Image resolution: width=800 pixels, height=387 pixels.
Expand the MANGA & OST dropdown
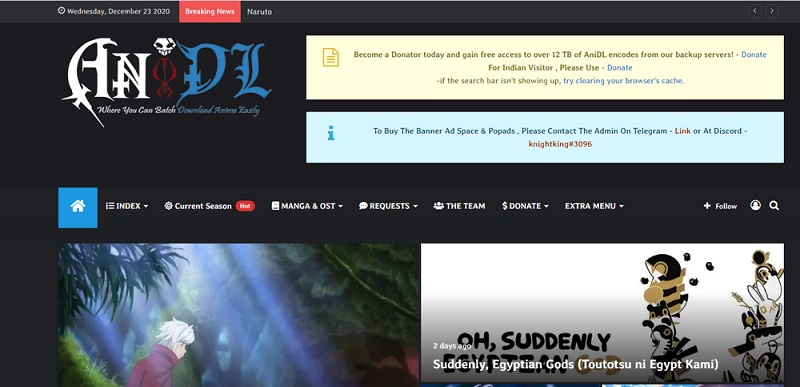coord(307,206)
